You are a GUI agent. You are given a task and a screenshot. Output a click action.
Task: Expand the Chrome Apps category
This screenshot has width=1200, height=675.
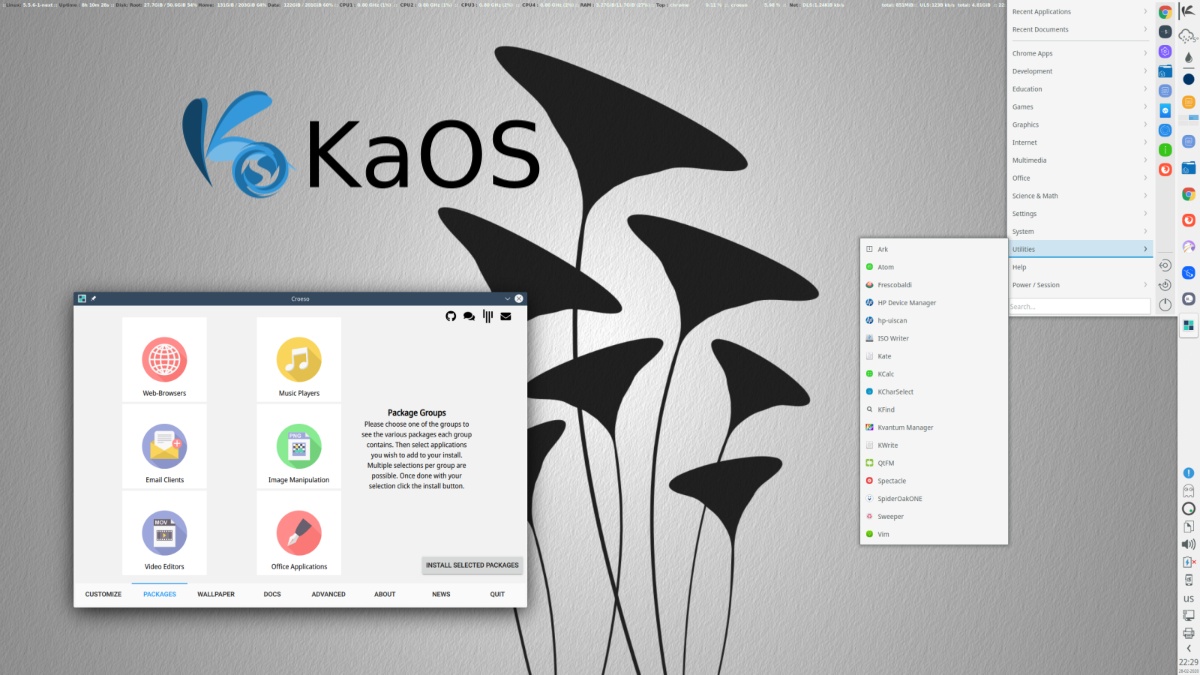[x=1080, y=53]
